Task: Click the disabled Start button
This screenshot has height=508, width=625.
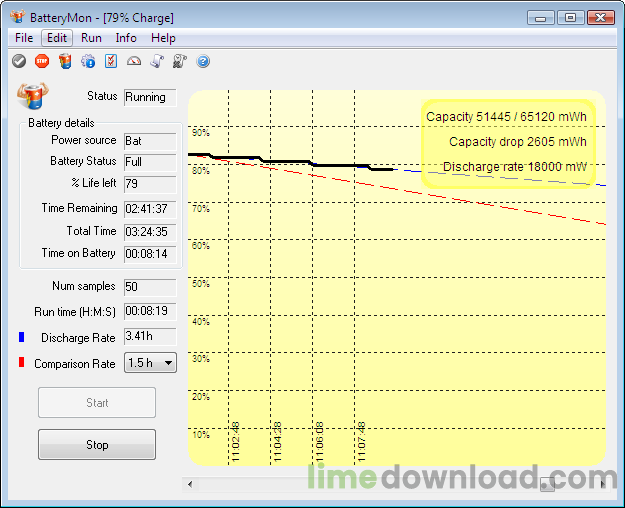Action: point(97,403)
